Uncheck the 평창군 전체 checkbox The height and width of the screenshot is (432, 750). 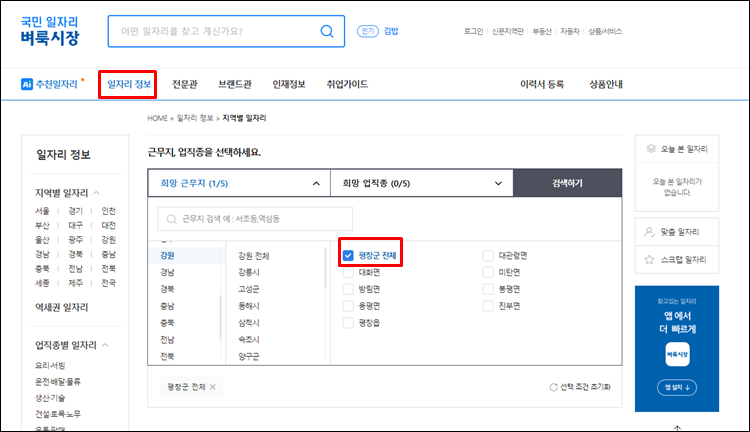coord(348,255)
